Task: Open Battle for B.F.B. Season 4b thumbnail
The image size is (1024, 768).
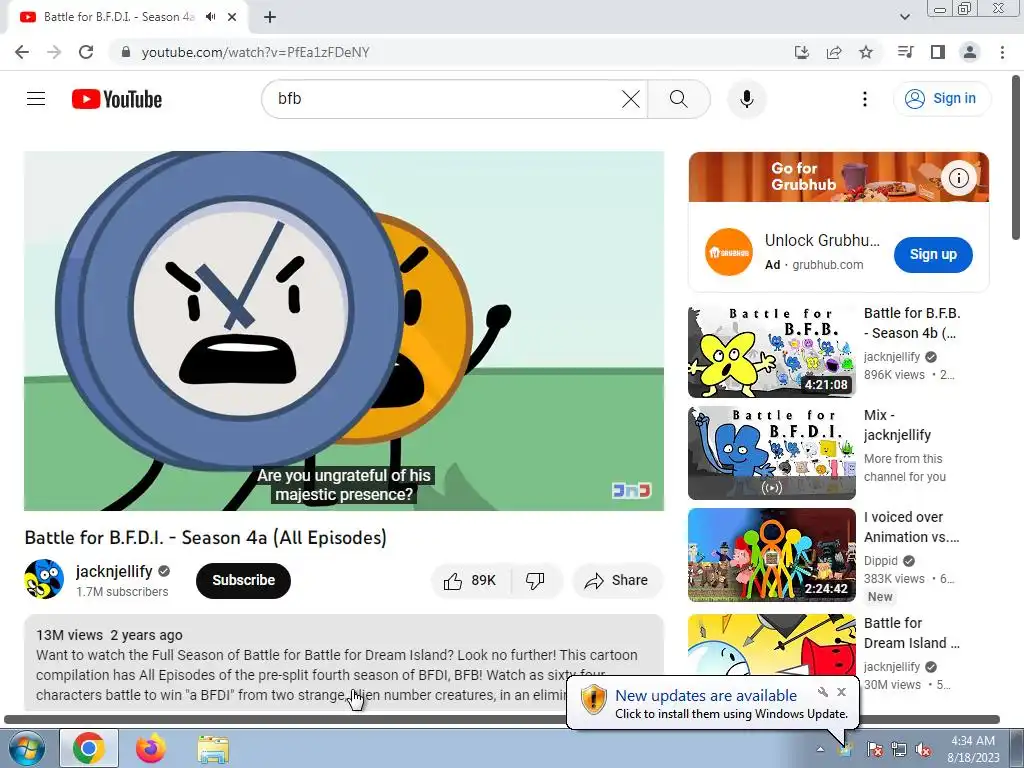Action: click(772, 351)
